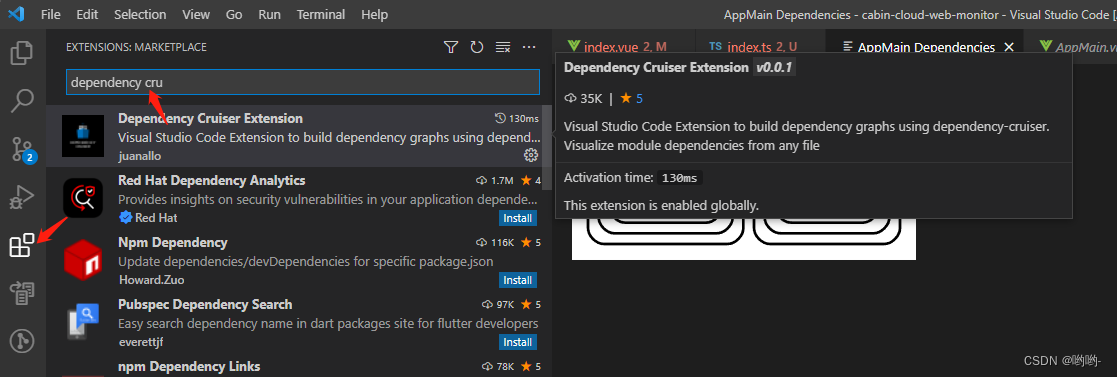Open Dependency Cruiser Extension manage gear

click(531, 155)
